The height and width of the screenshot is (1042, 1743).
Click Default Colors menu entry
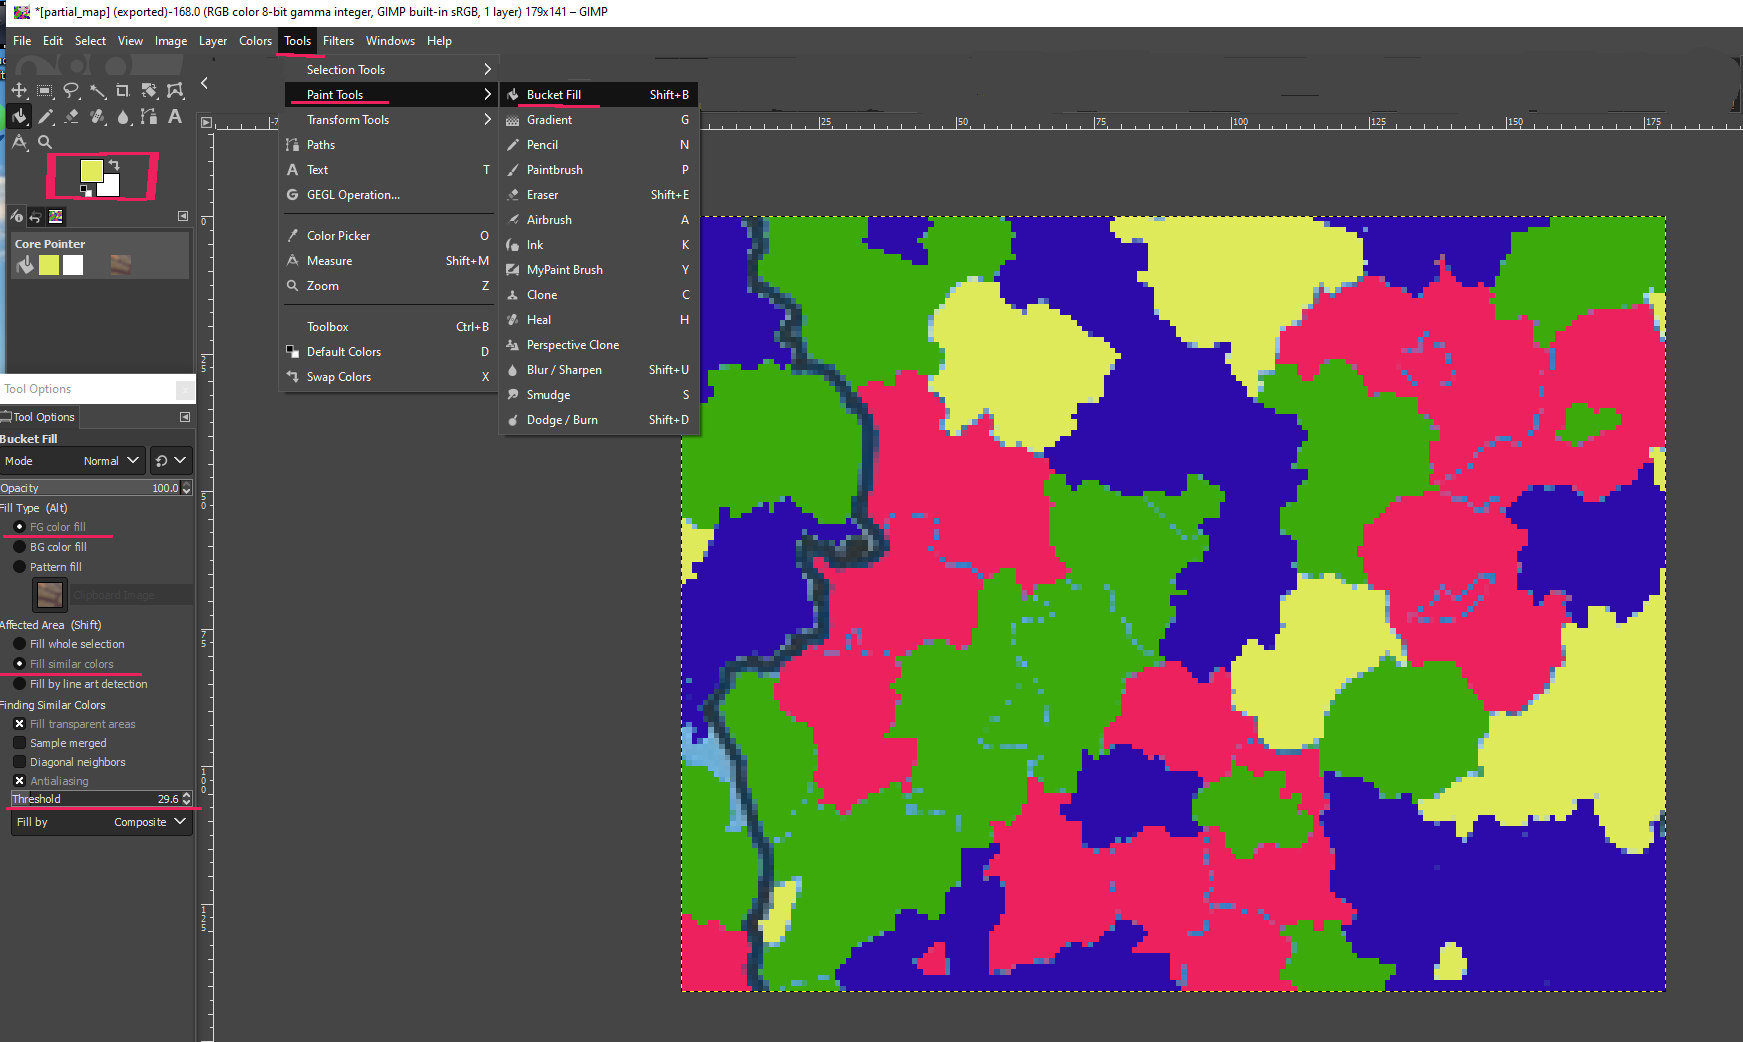(x=344, y=352)
